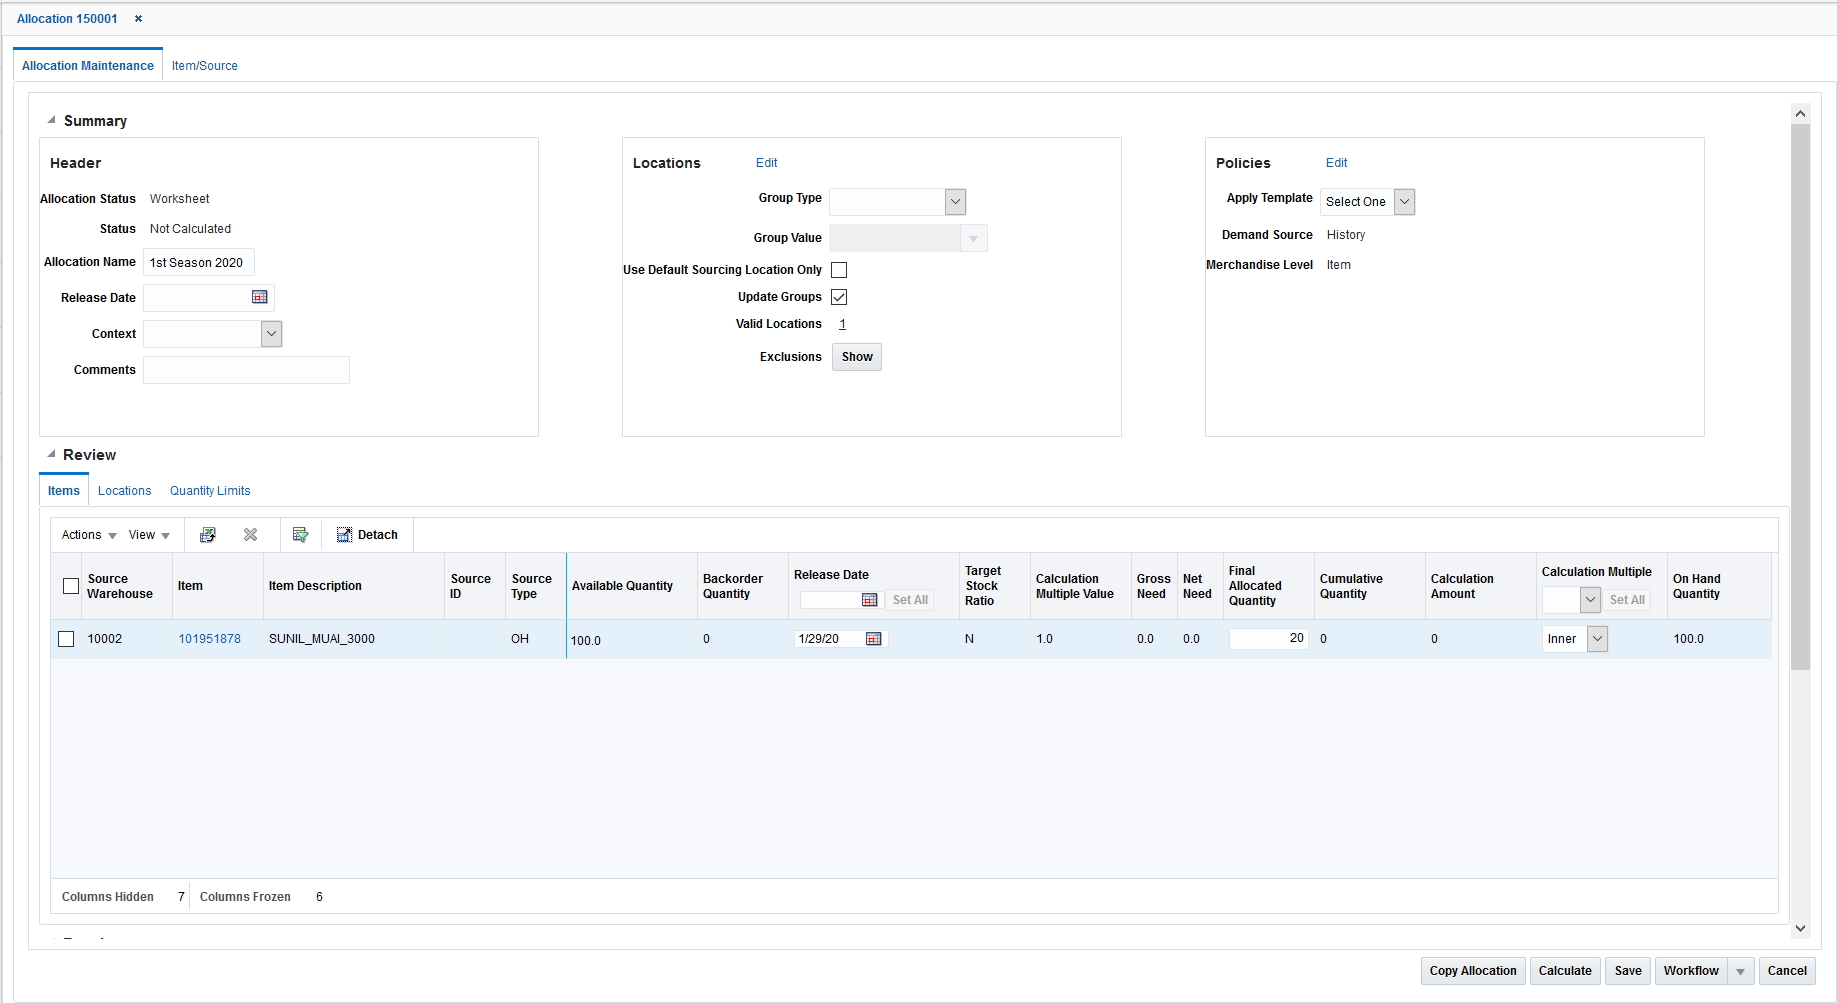The height and width of the screenshot is (1003, 1837).
Task: Open the Release Date calendar picker in Header
Action: point(259,297)
